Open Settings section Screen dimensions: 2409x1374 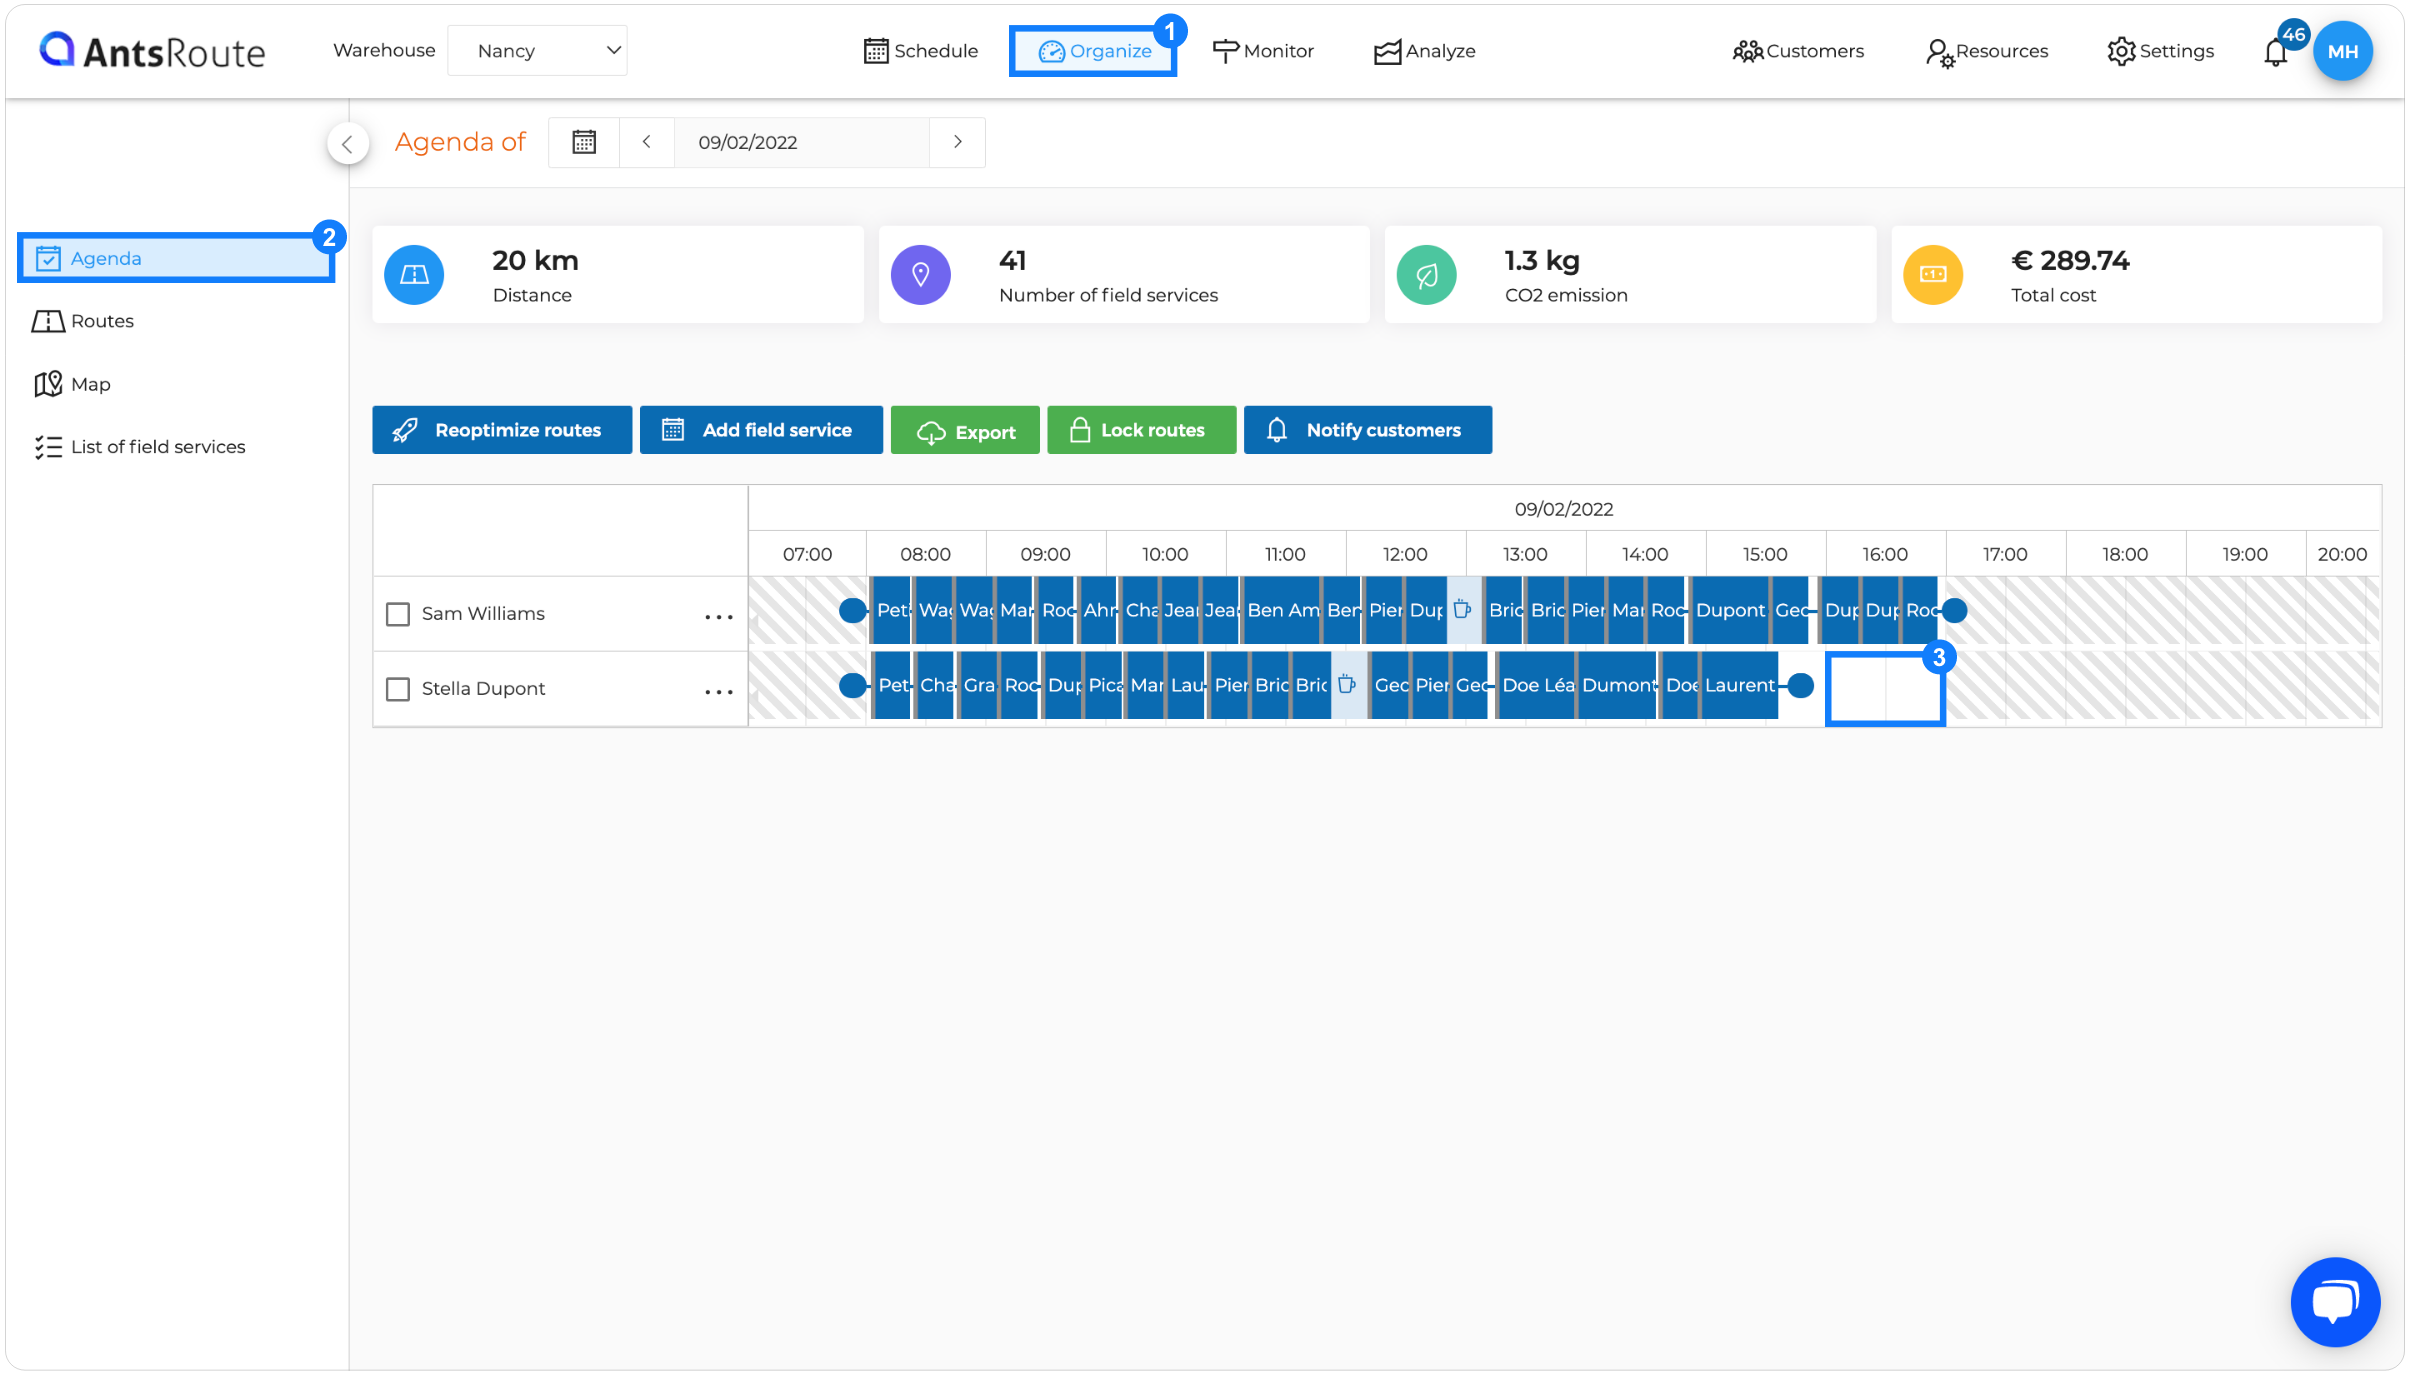click(x=2160, y=51)
